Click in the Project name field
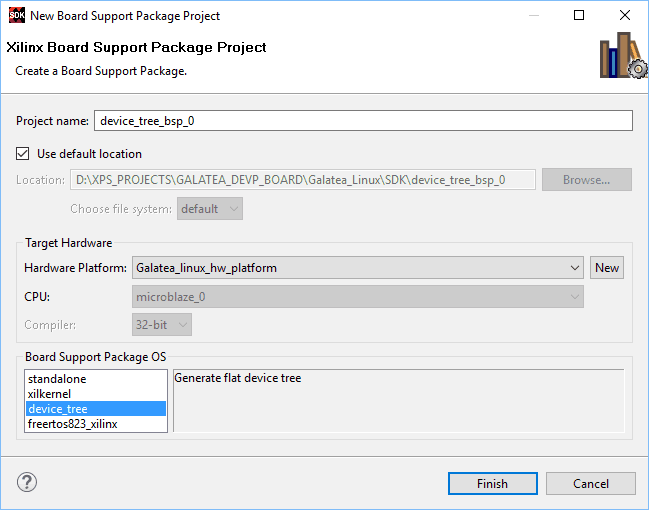Viewport: 649px width, 510px height. (363, 121)
